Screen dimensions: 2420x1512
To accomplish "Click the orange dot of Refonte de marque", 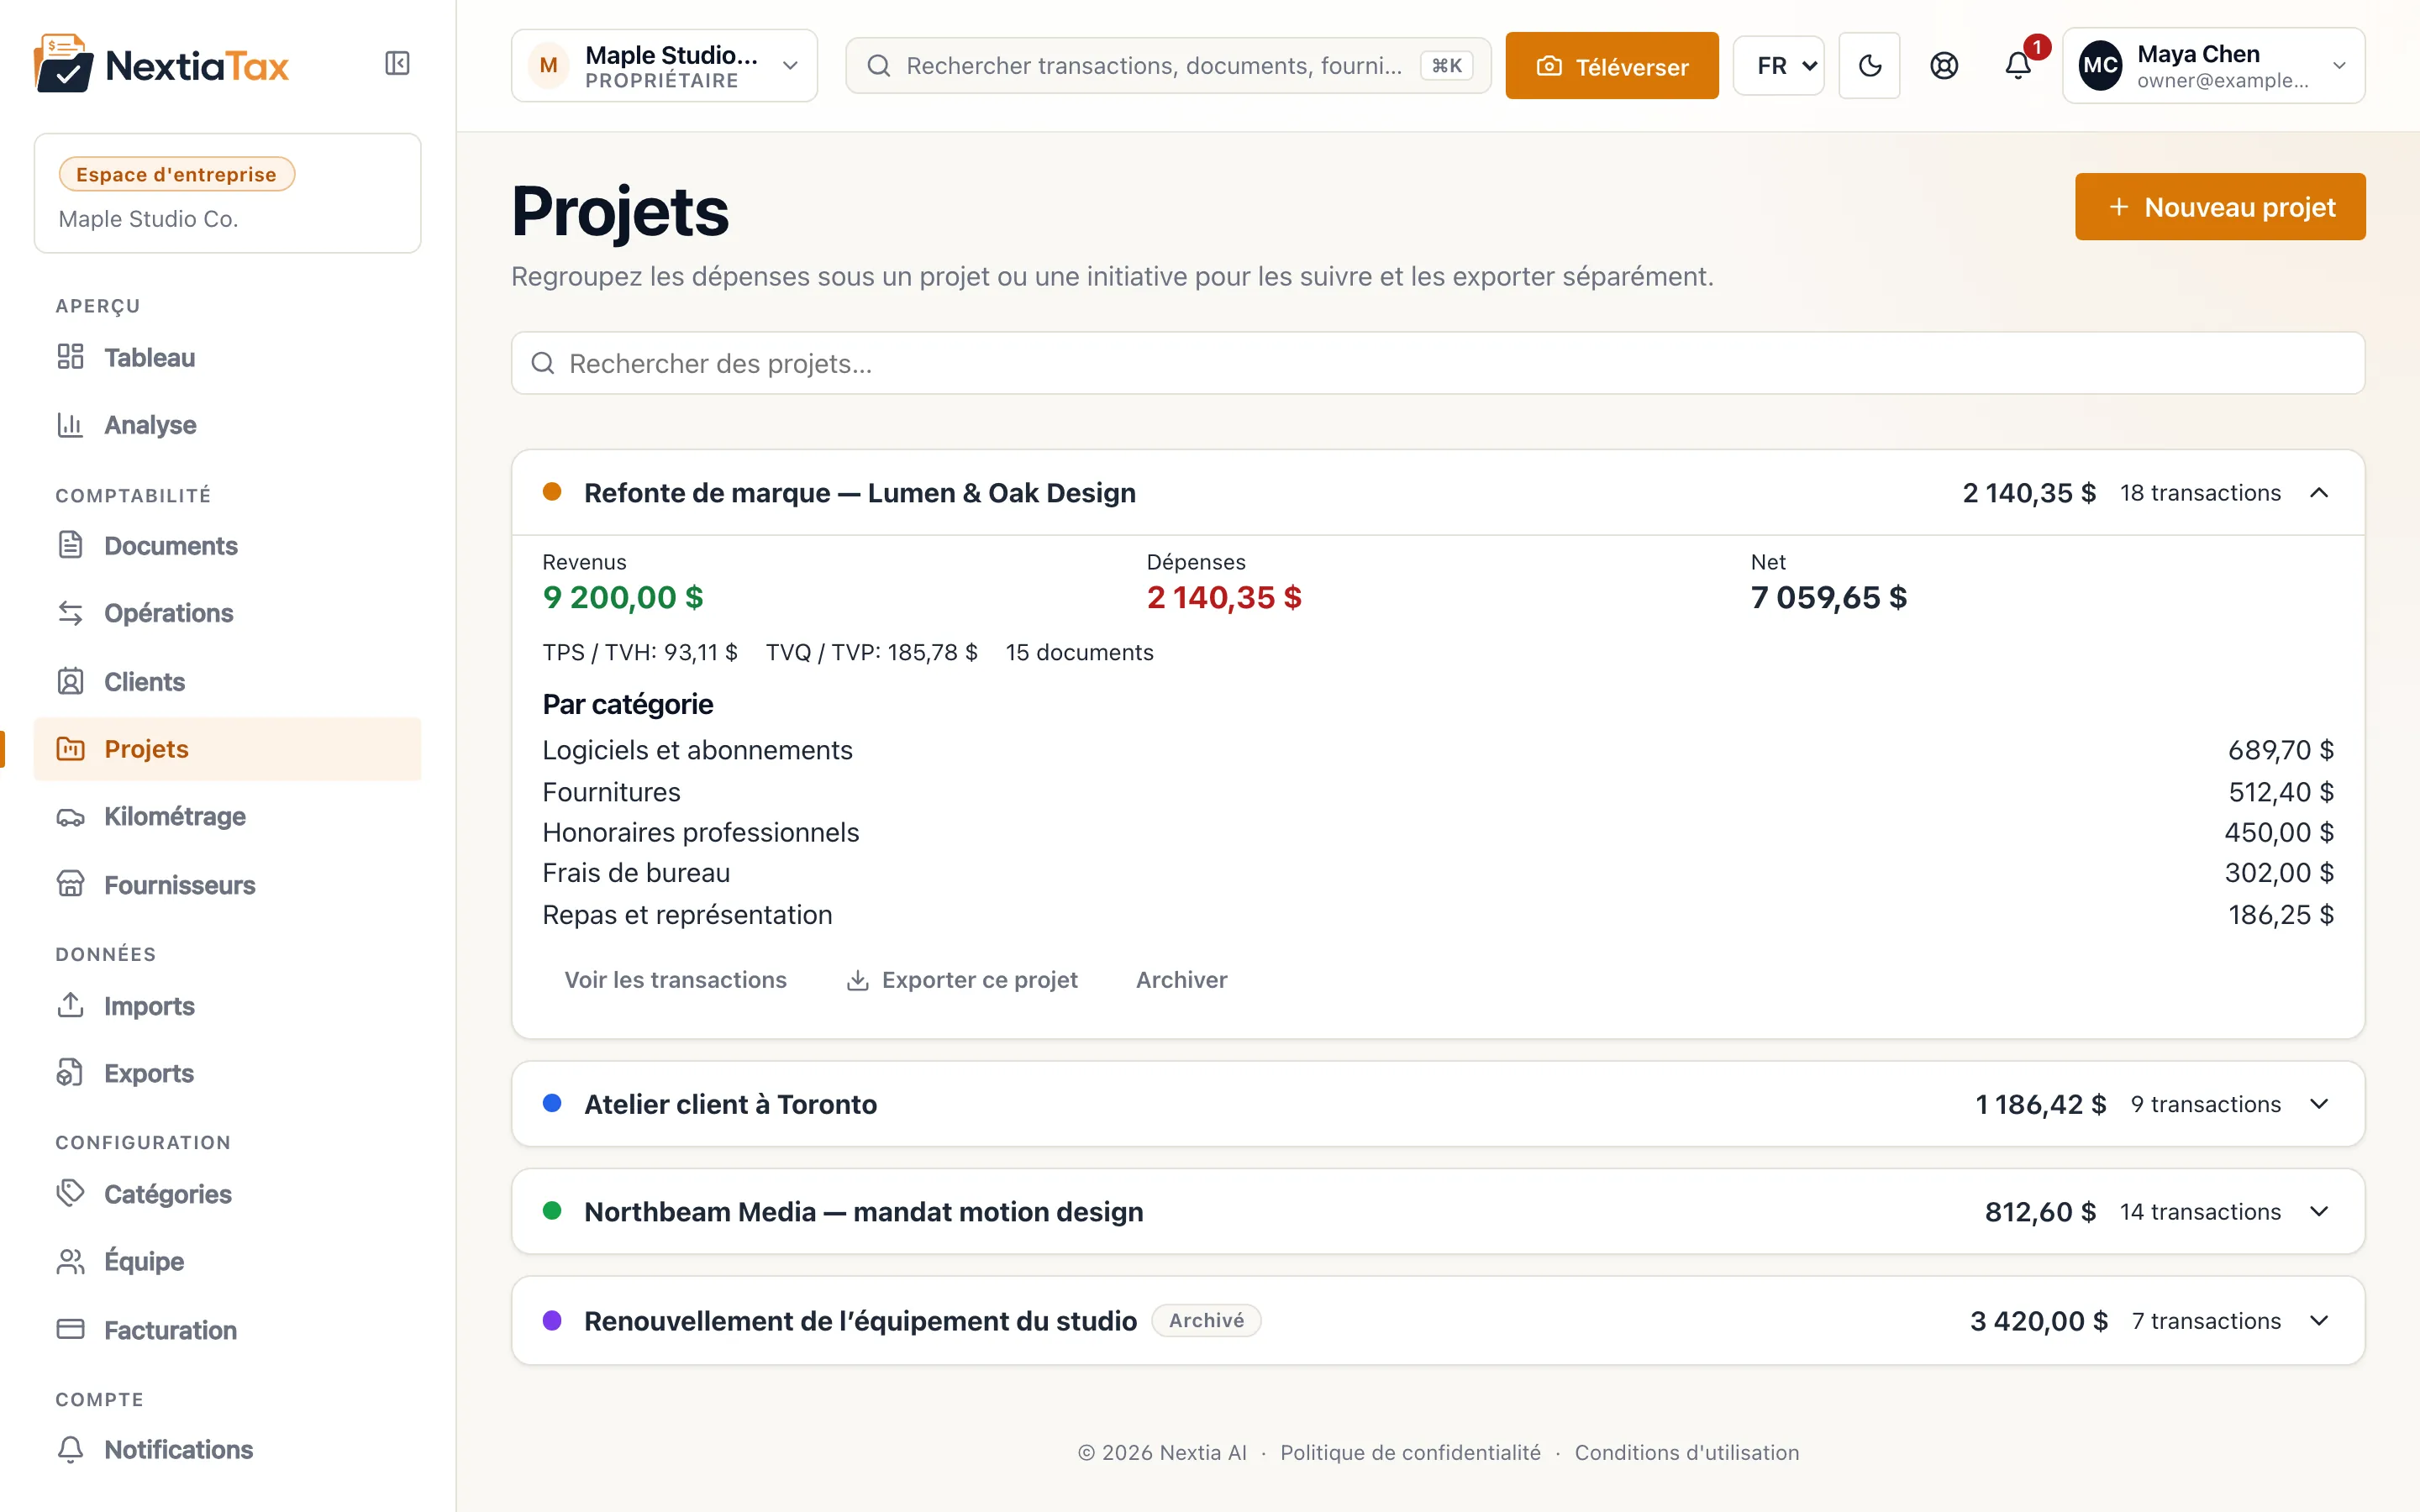I will [551, 492].
